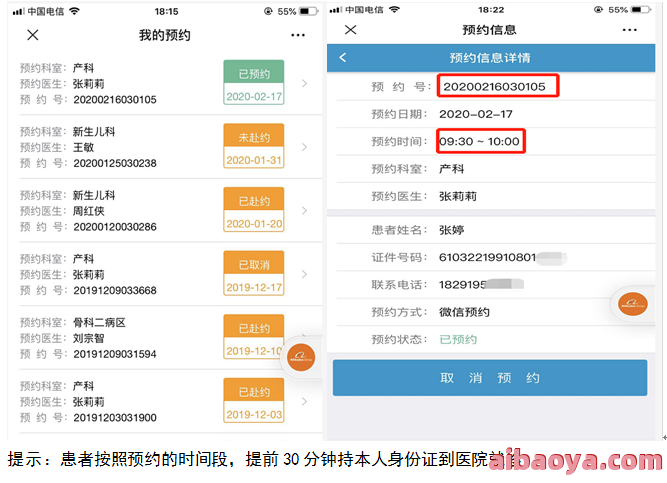Tap the 已赴约 2019-12-10 status badge

(x=254, y=337)
